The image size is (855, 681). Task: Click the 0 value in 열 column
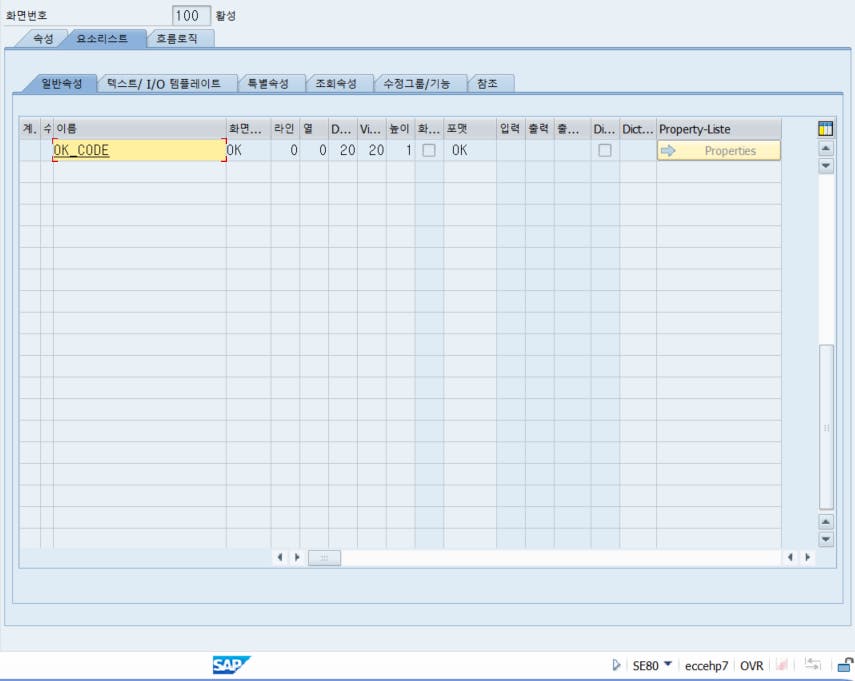click(314, 150)
